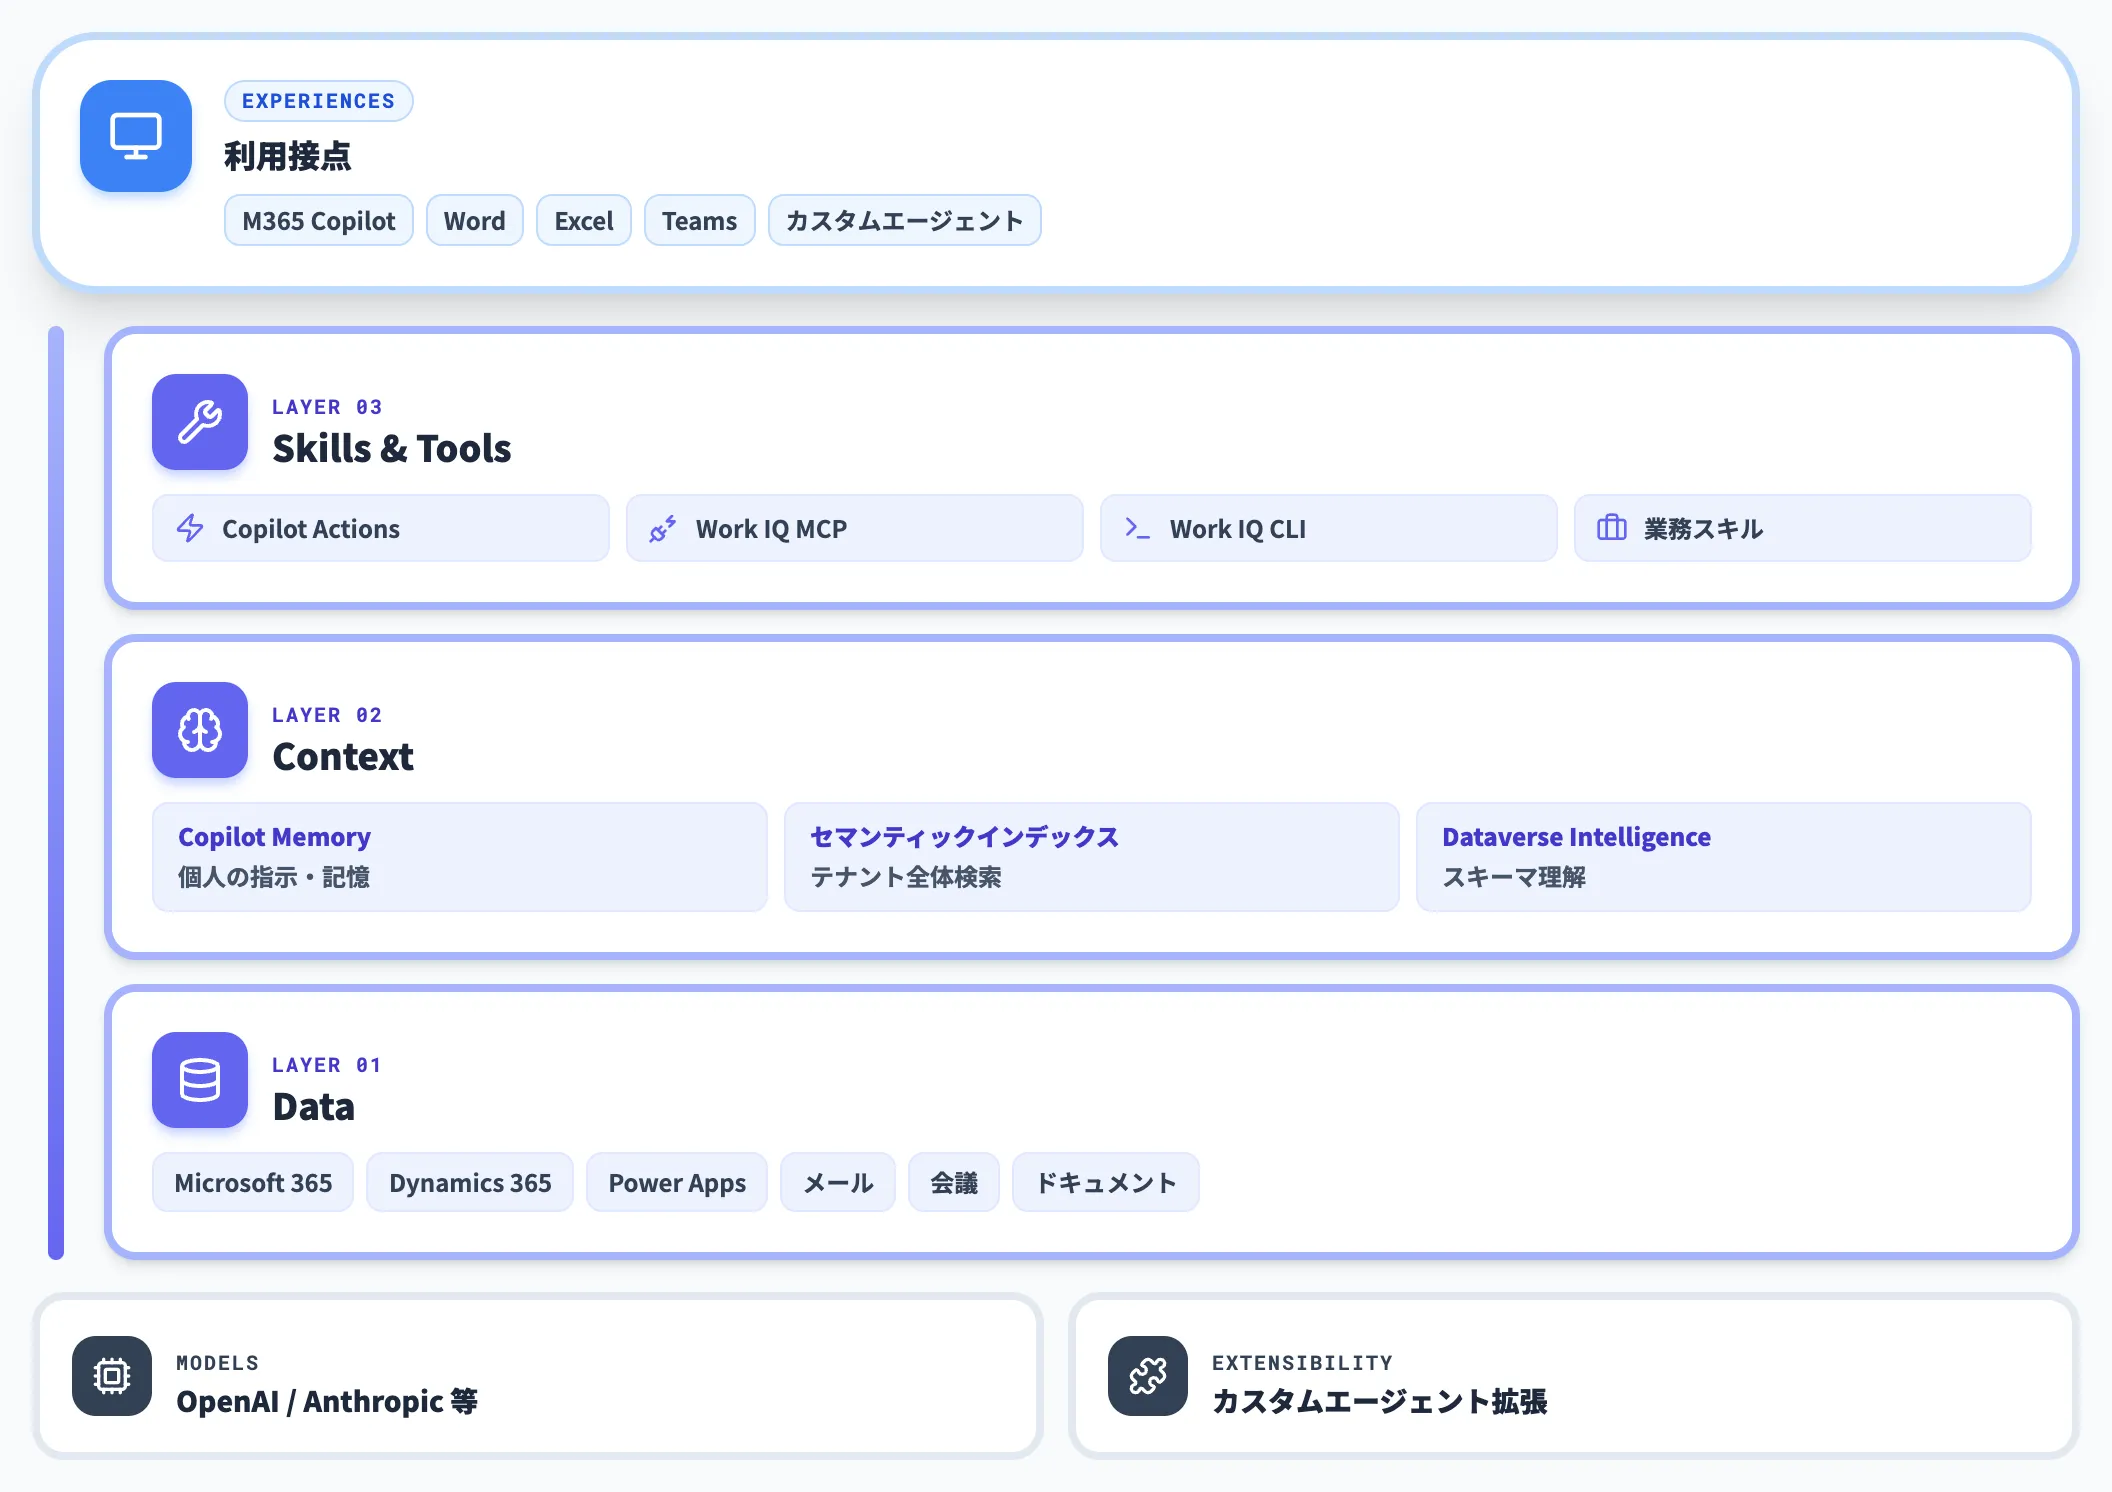2112x1492 pixels.
Task: Click the brain icon for Context layer
Action: coord(200,730)
